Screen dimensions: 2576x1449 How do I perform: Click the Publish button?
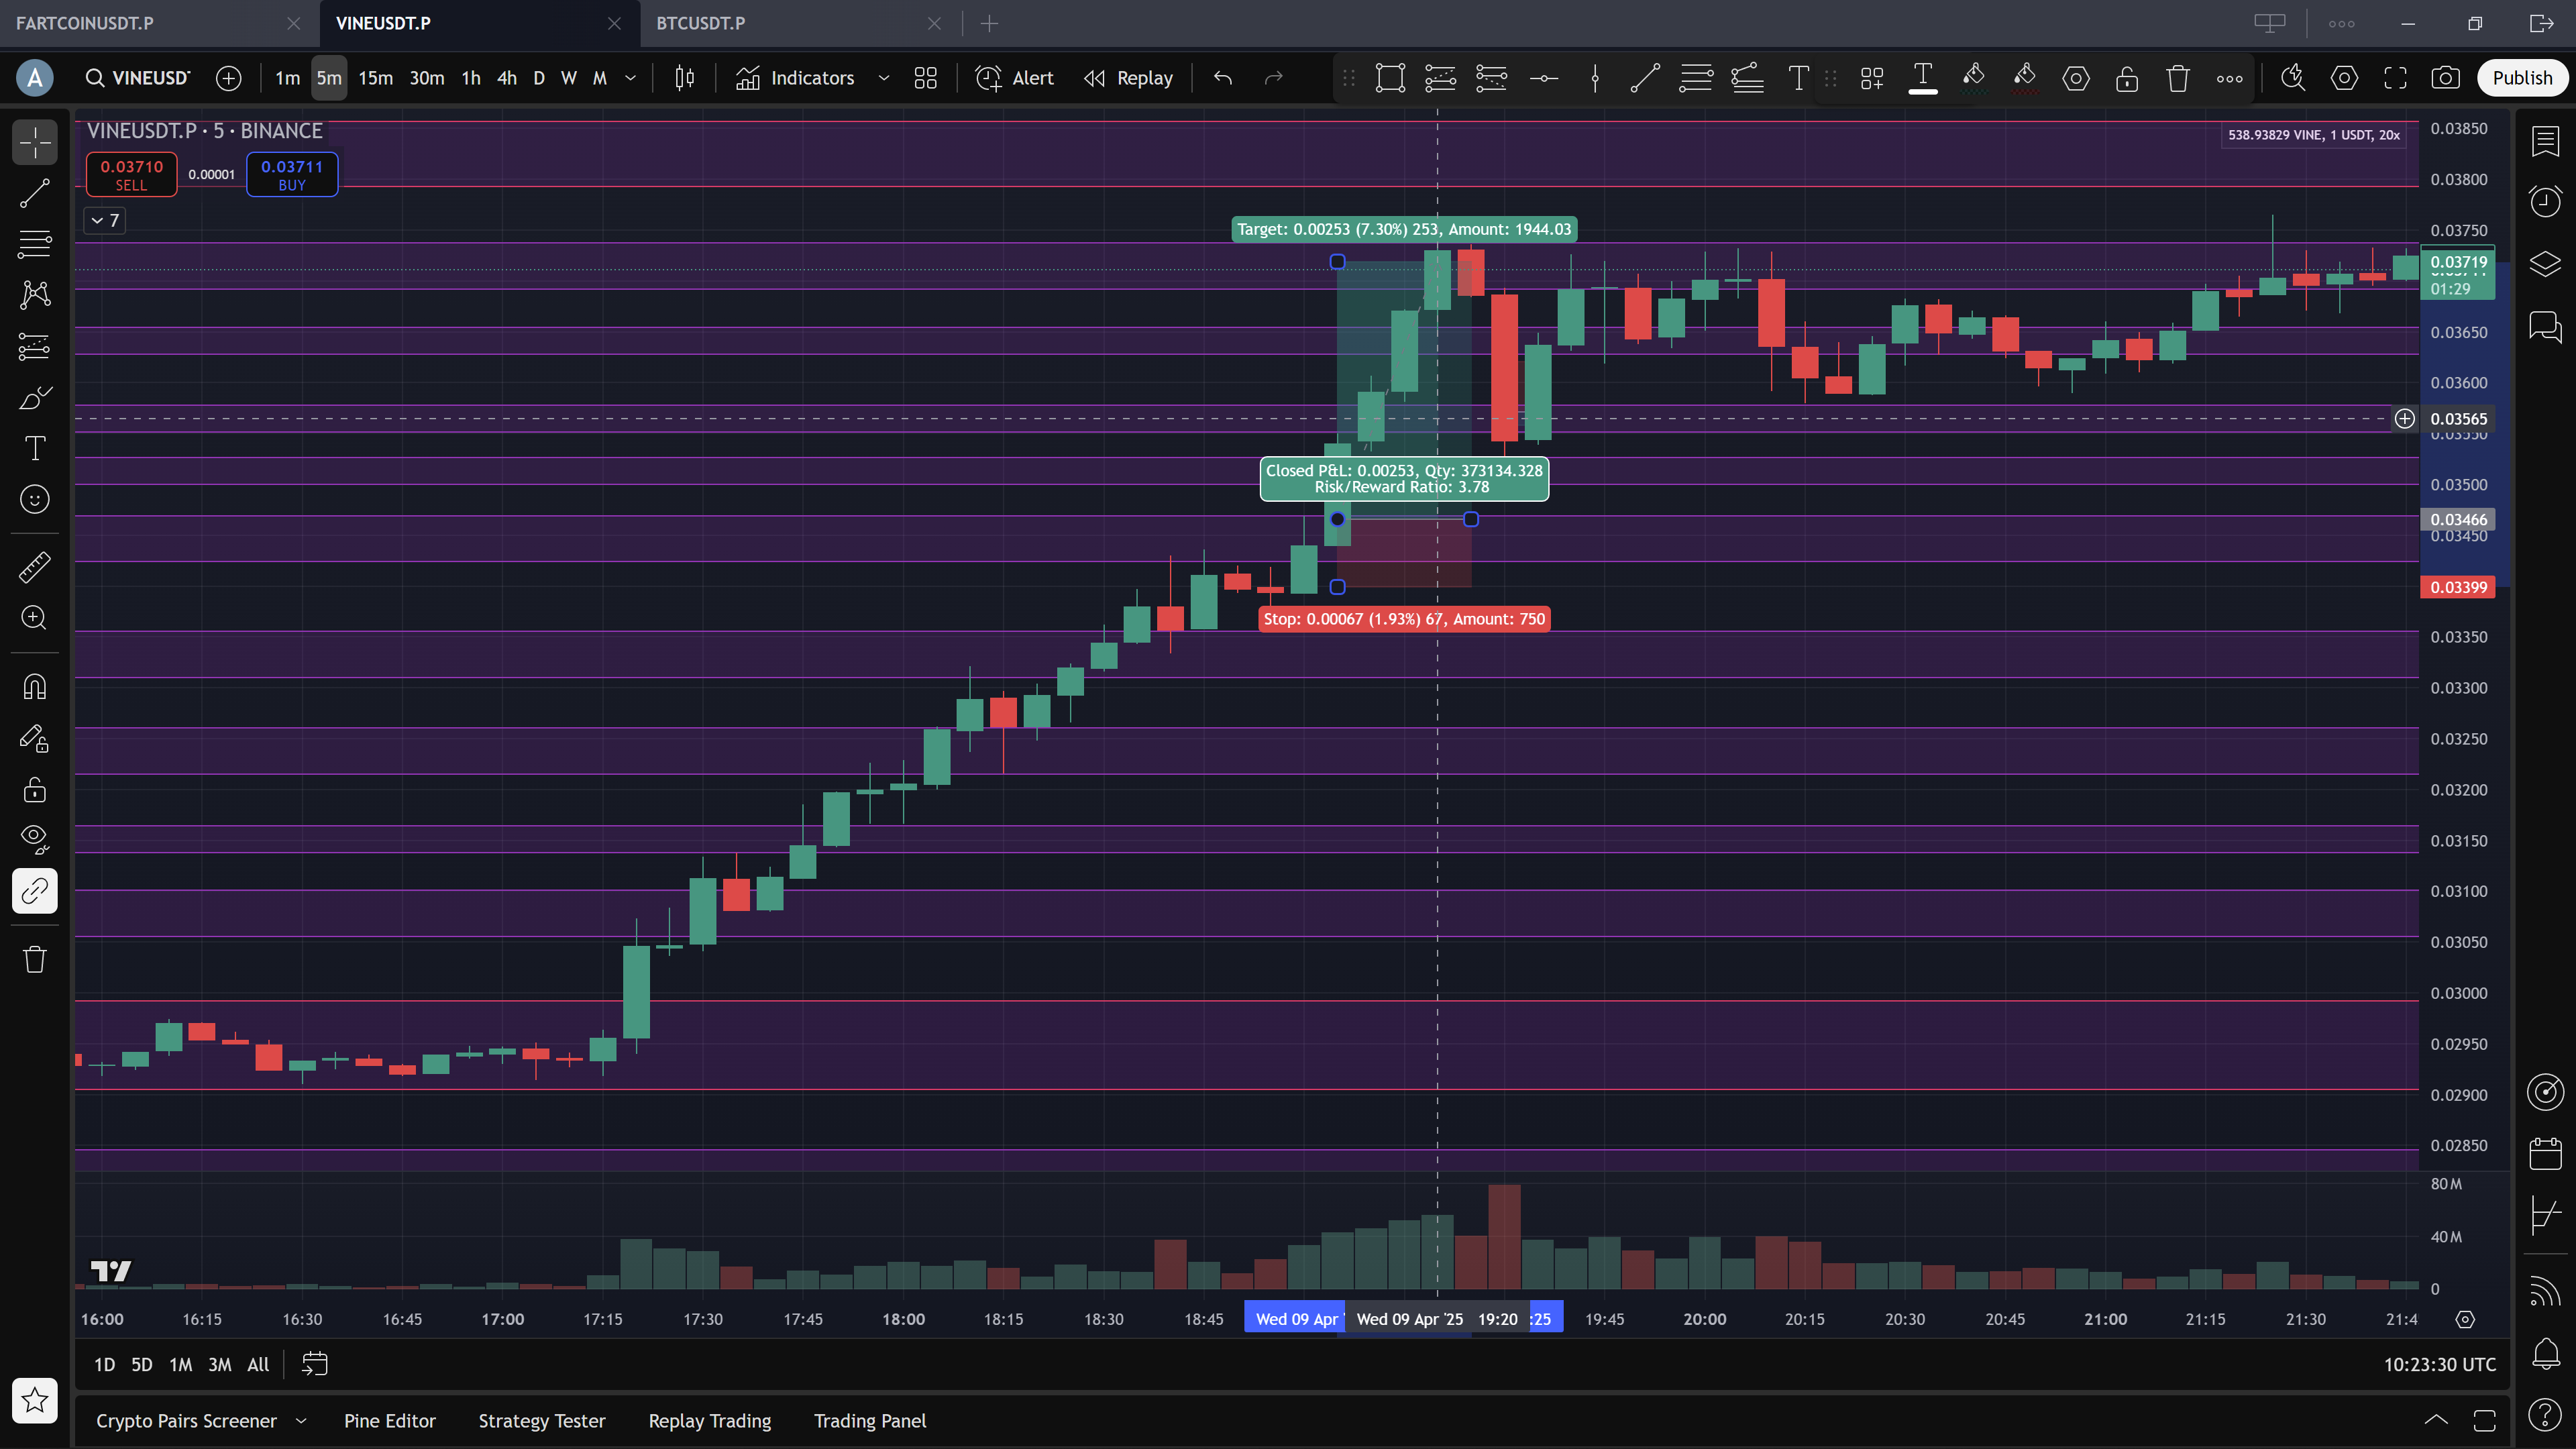pyautogui.click(x=2521, y=78)
